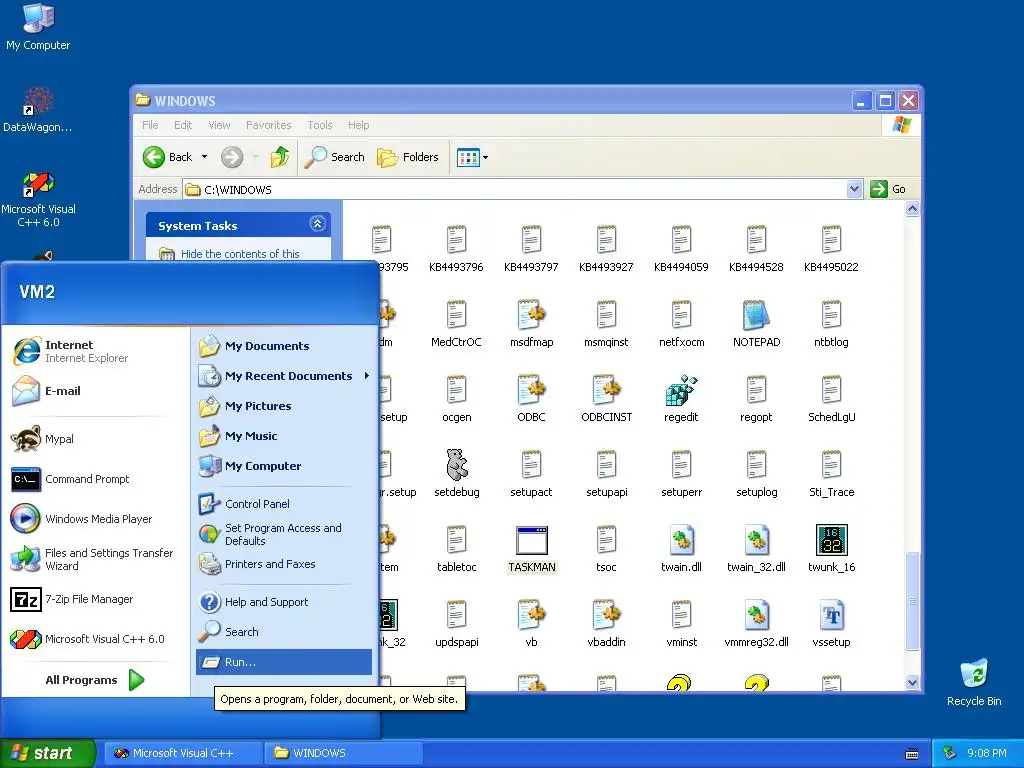Image resolution: width=1024 pixels, height=768 pixels.
Task: Click Run... in Start menu
Action: click(x=284, y=662)
